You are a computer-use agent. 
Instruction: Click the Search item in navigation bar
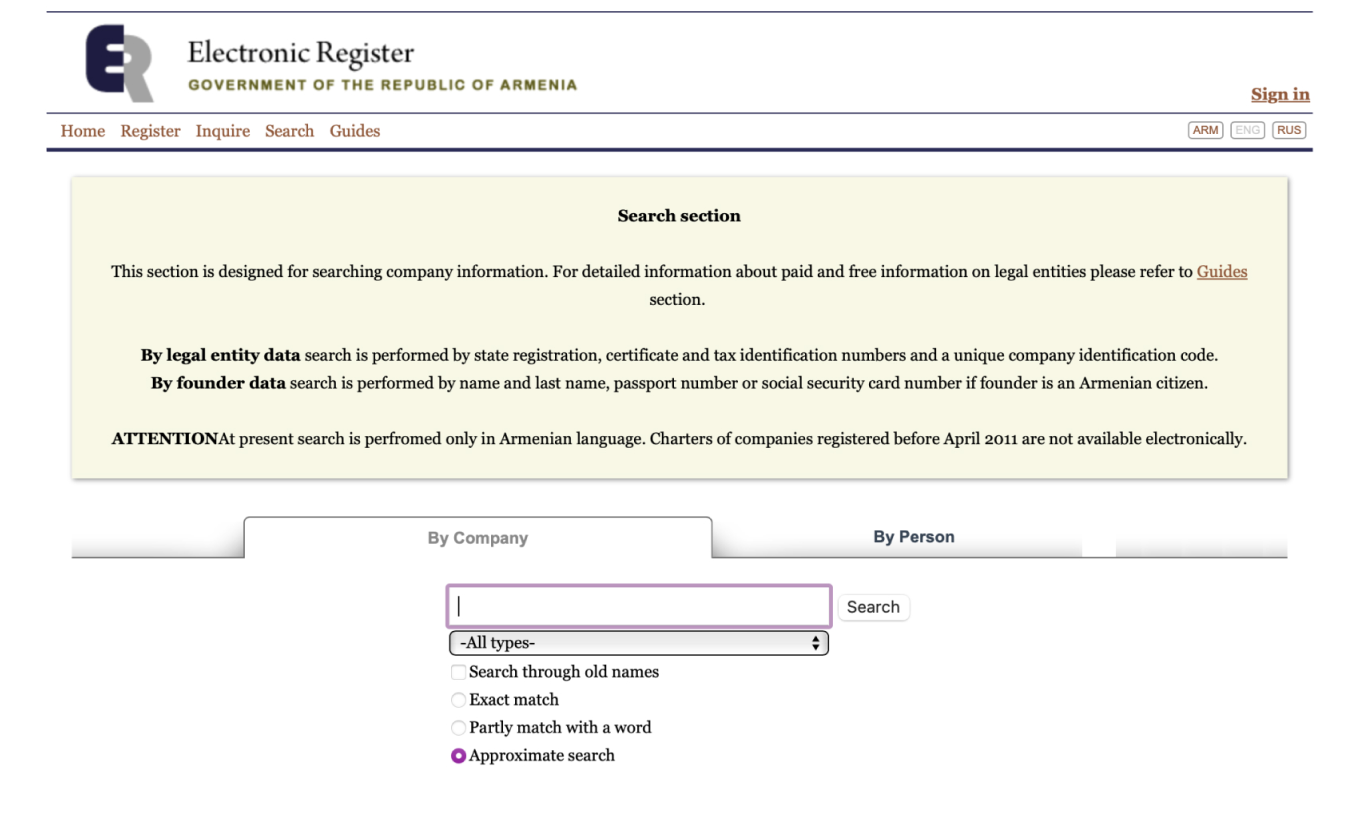289,131
